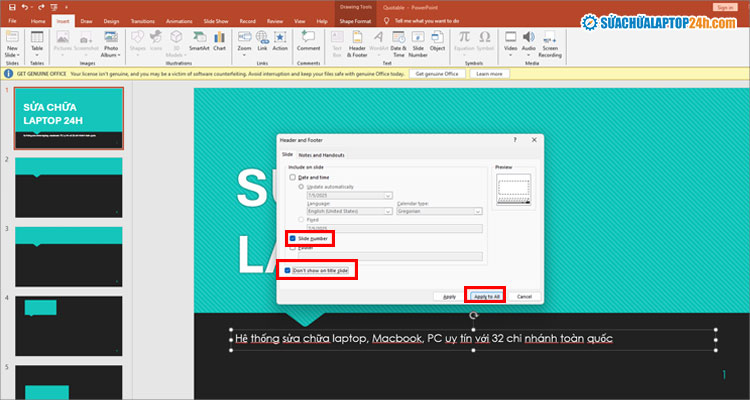This screenshot has width=750, height=400.
Task: Click the Symbol omega icon
Action: point(485,37)
